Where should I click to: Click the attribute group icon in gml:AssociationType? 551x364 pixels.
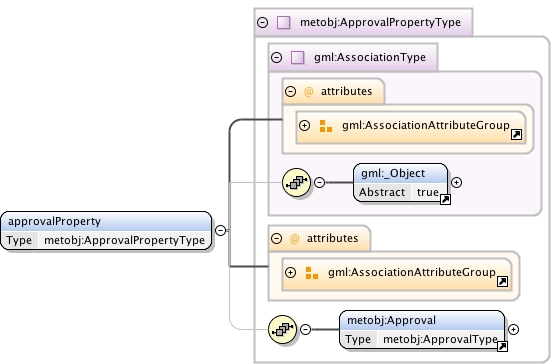coord(326,126)
